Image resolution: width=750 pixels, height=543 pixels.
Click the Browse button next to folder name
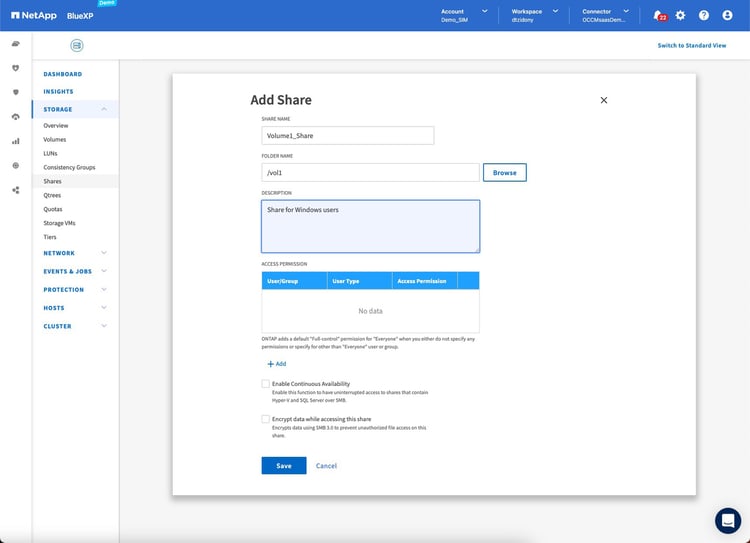pos(504,173)
